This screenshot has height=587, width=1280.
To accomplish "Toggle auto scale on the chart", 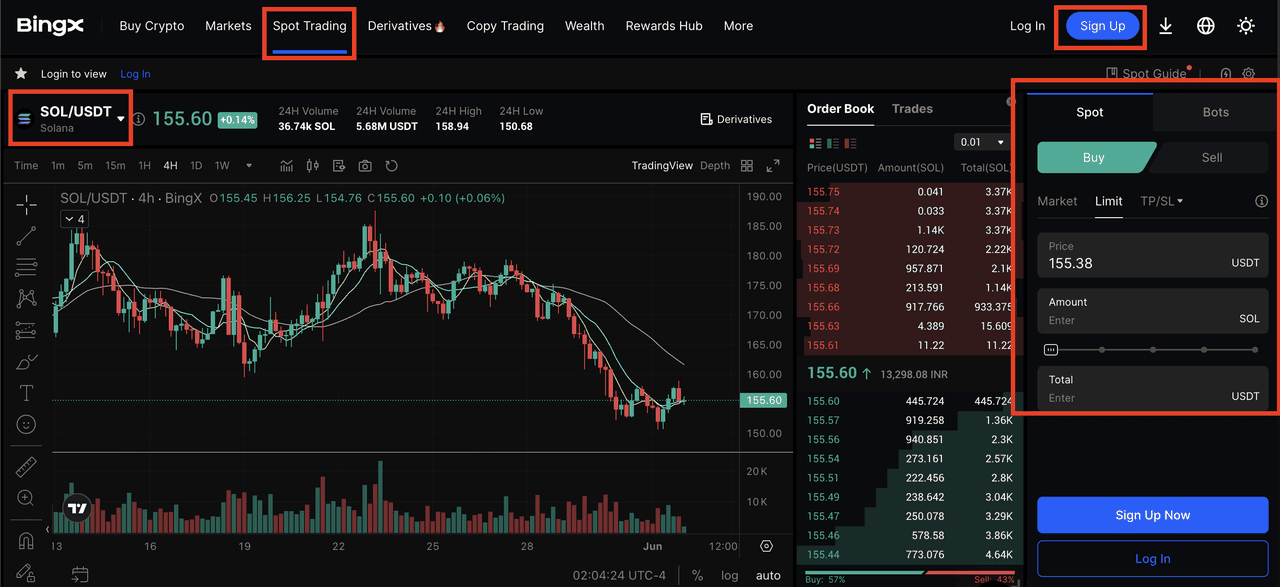I will pos(768,575).
